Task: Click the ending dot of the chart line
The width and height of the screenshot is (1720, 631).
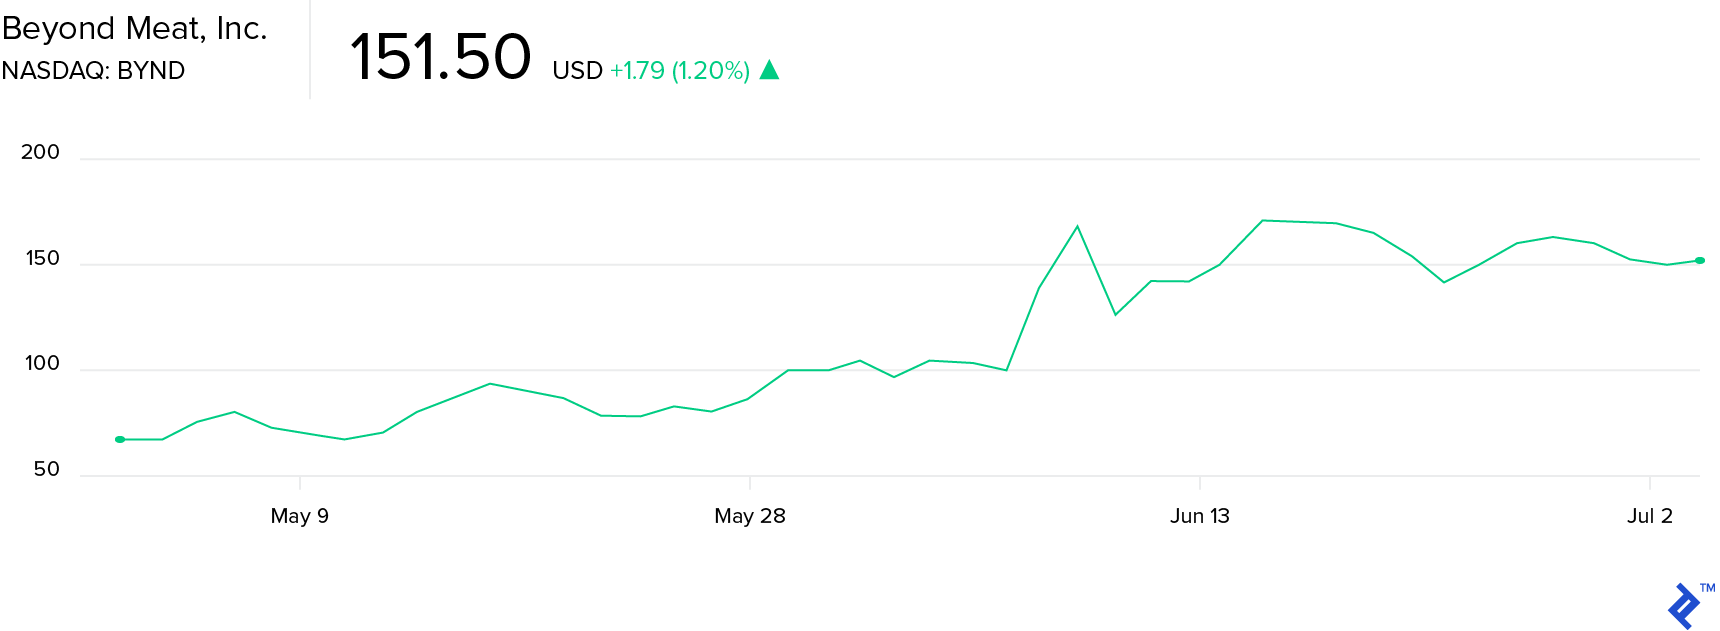Action: tap(1700, 261)
